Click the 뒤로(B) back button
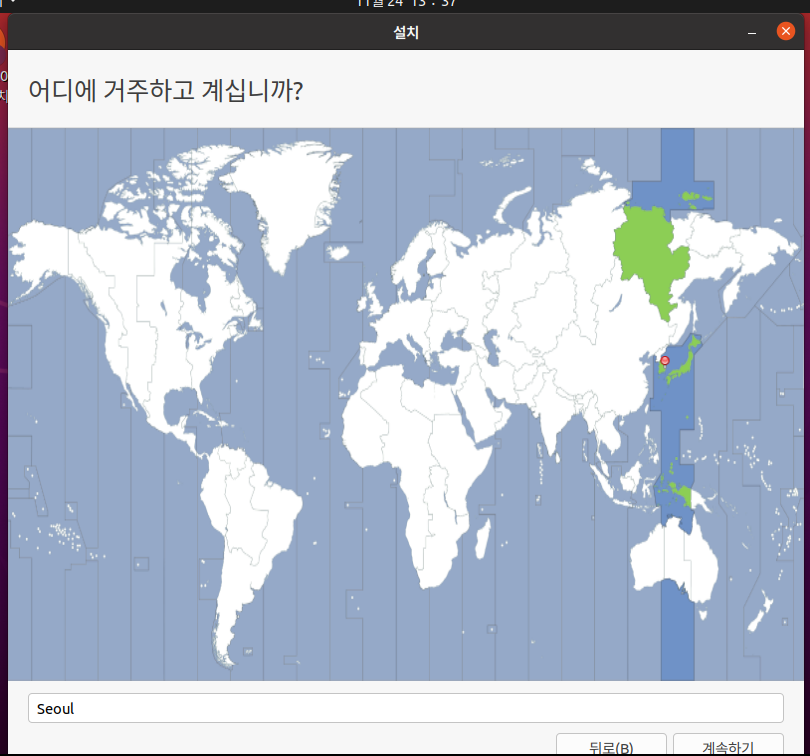The width and height of the screenshot is (810, 756). pos(611,745)
